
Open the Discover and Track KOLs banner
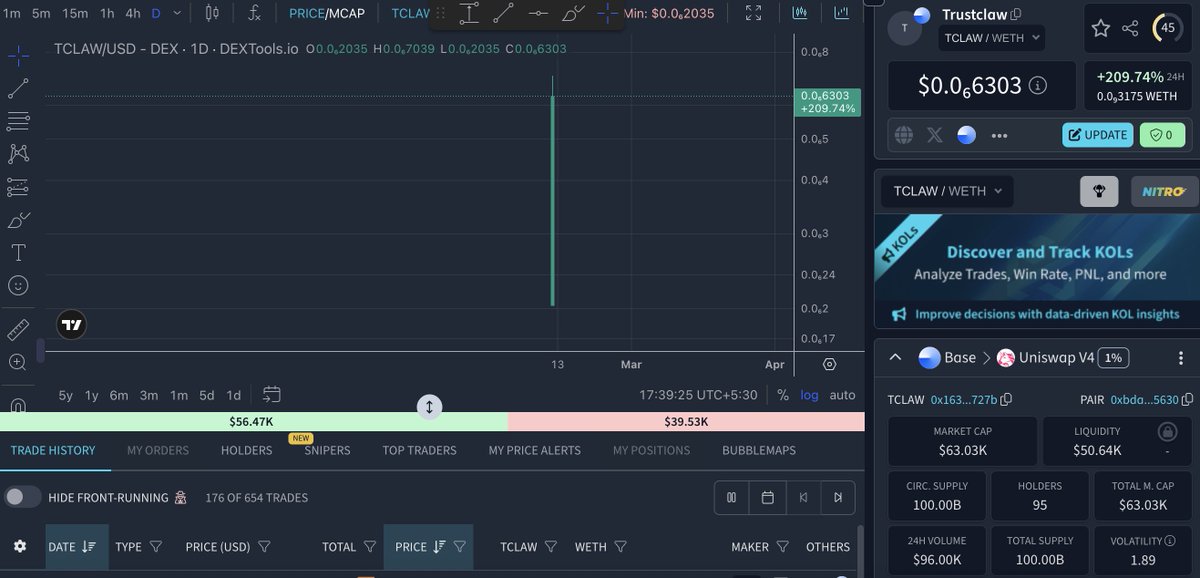[1037, 270]
